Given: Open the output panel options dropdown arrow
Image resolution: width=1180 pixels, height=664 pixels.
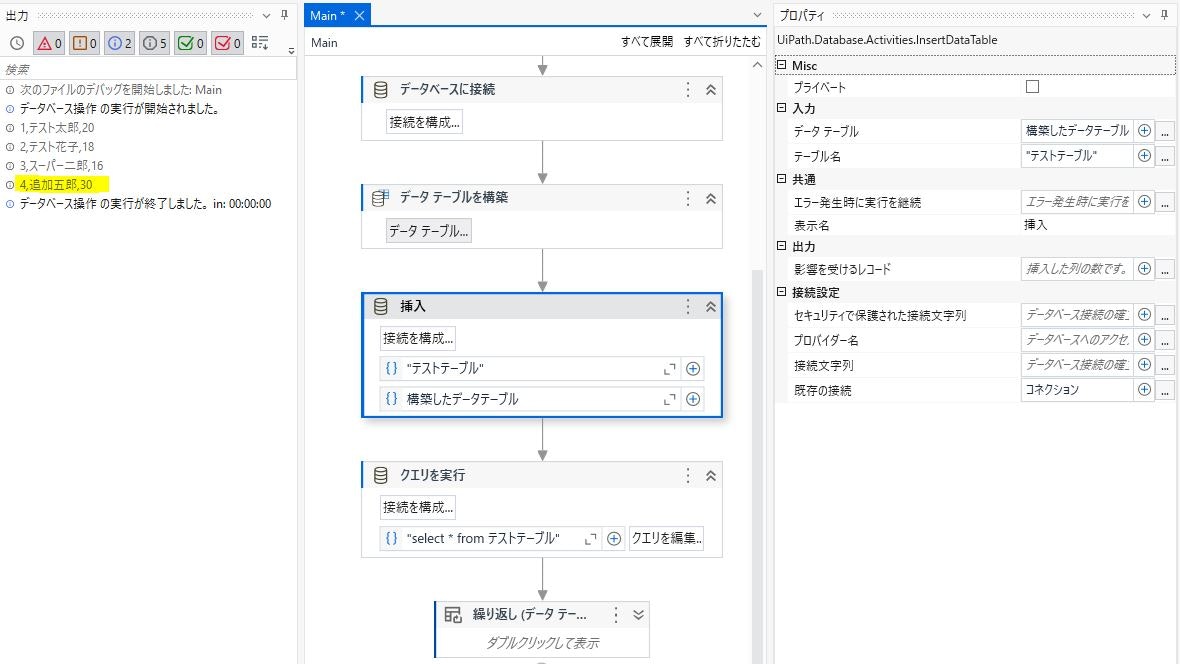Looking at the screenshot, I should pos(266,15).
